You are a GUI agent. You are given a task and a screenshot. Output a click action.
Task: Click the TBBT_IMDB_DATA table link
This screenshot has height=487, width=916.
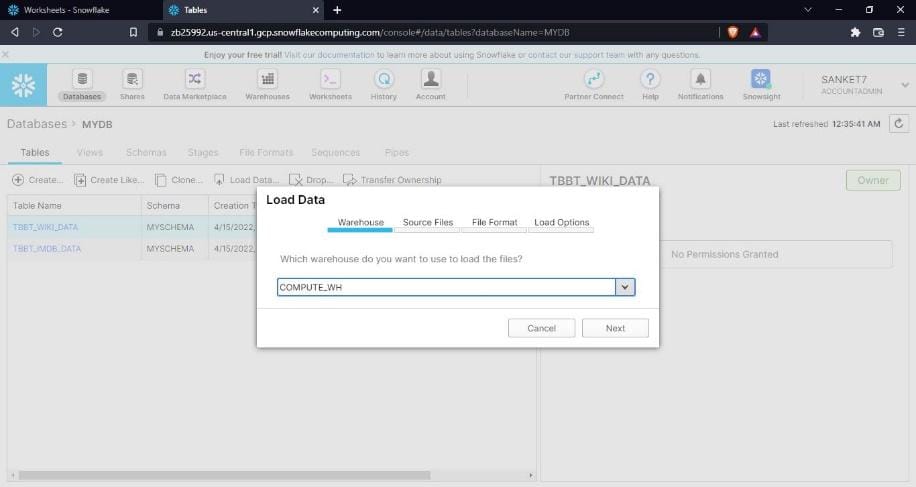pyautogui.click(x=47, y=248)
